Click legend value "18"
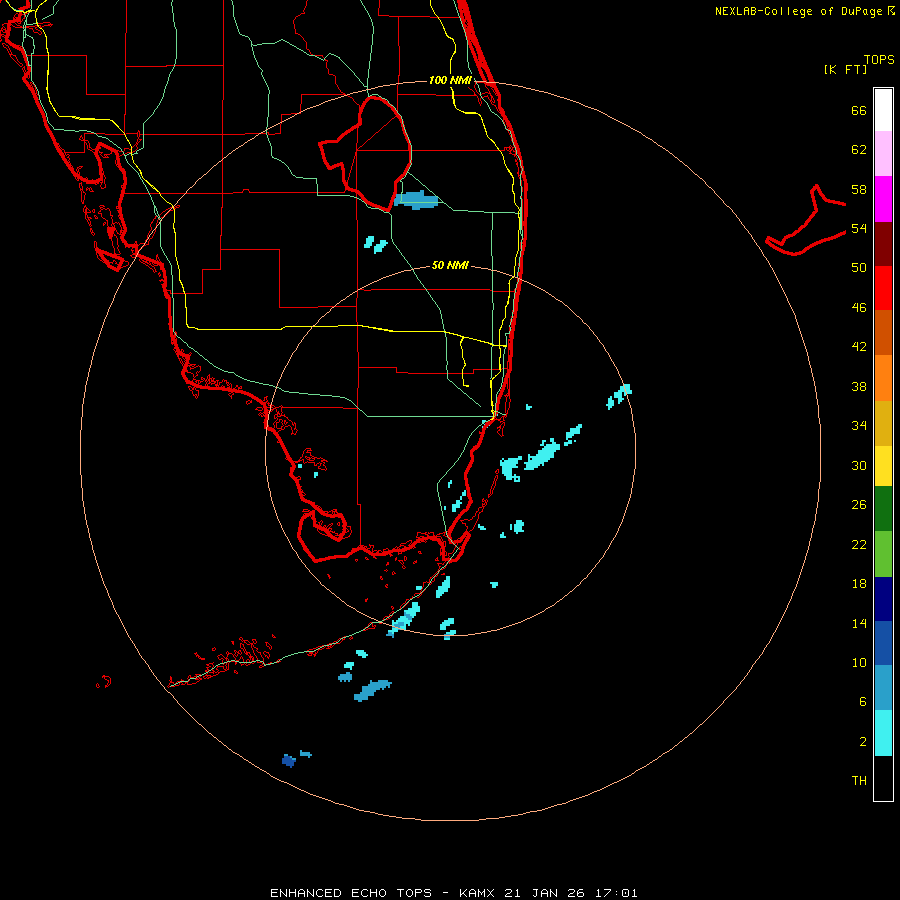This screenshot has height=900, width=900. pyautogui.click(x=859, y=584)
